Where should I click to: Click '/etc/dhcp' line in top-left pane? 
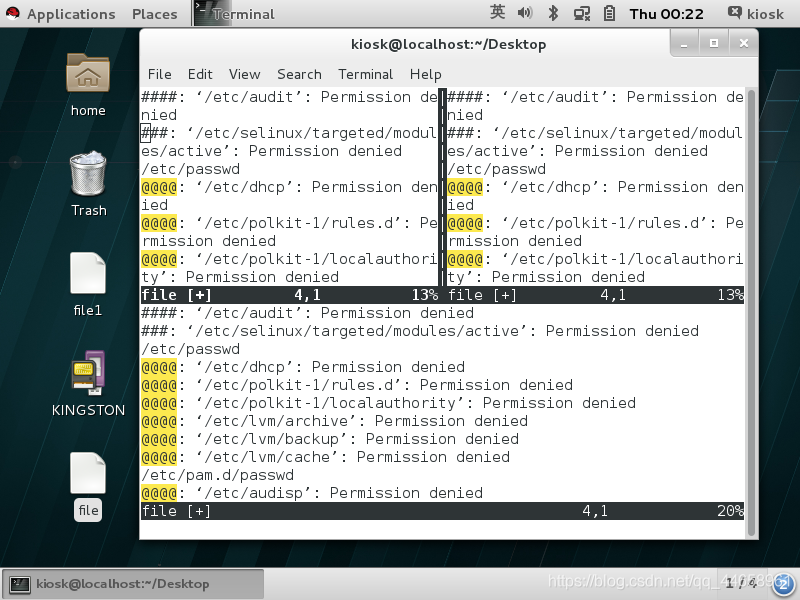pos(290,196)
